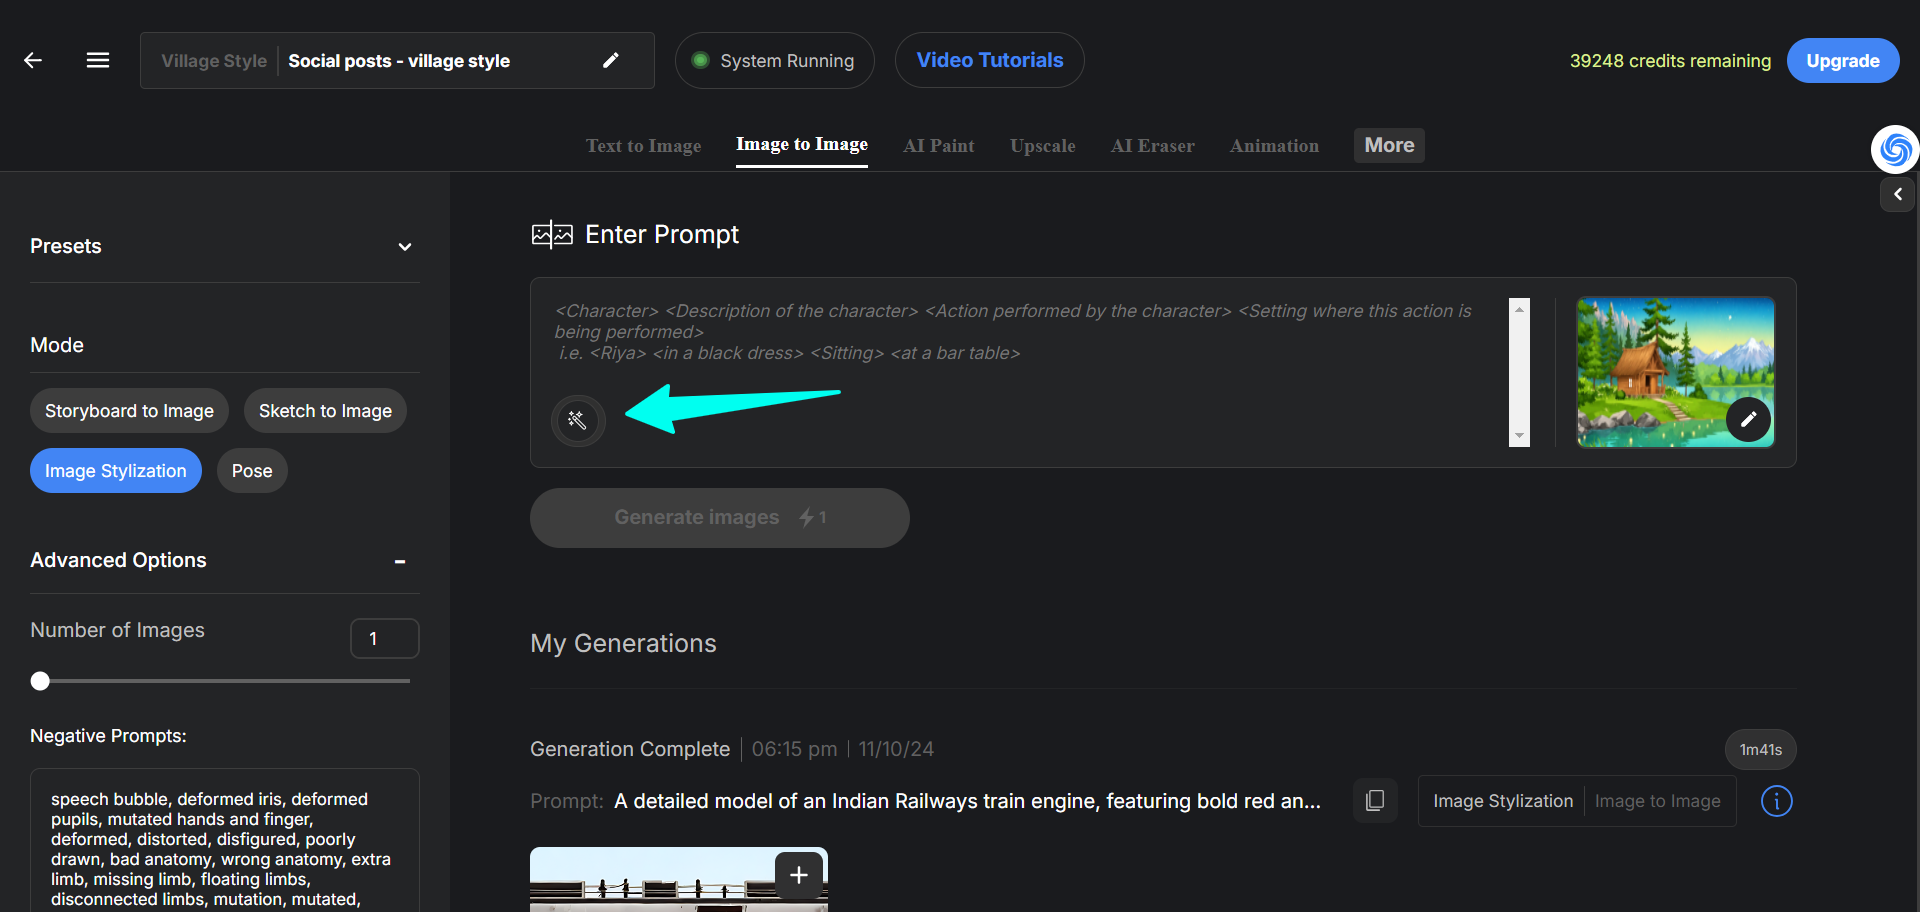Edit the reference image with pencil icon
1920x912 pixels.
(x=1748, y=420)
